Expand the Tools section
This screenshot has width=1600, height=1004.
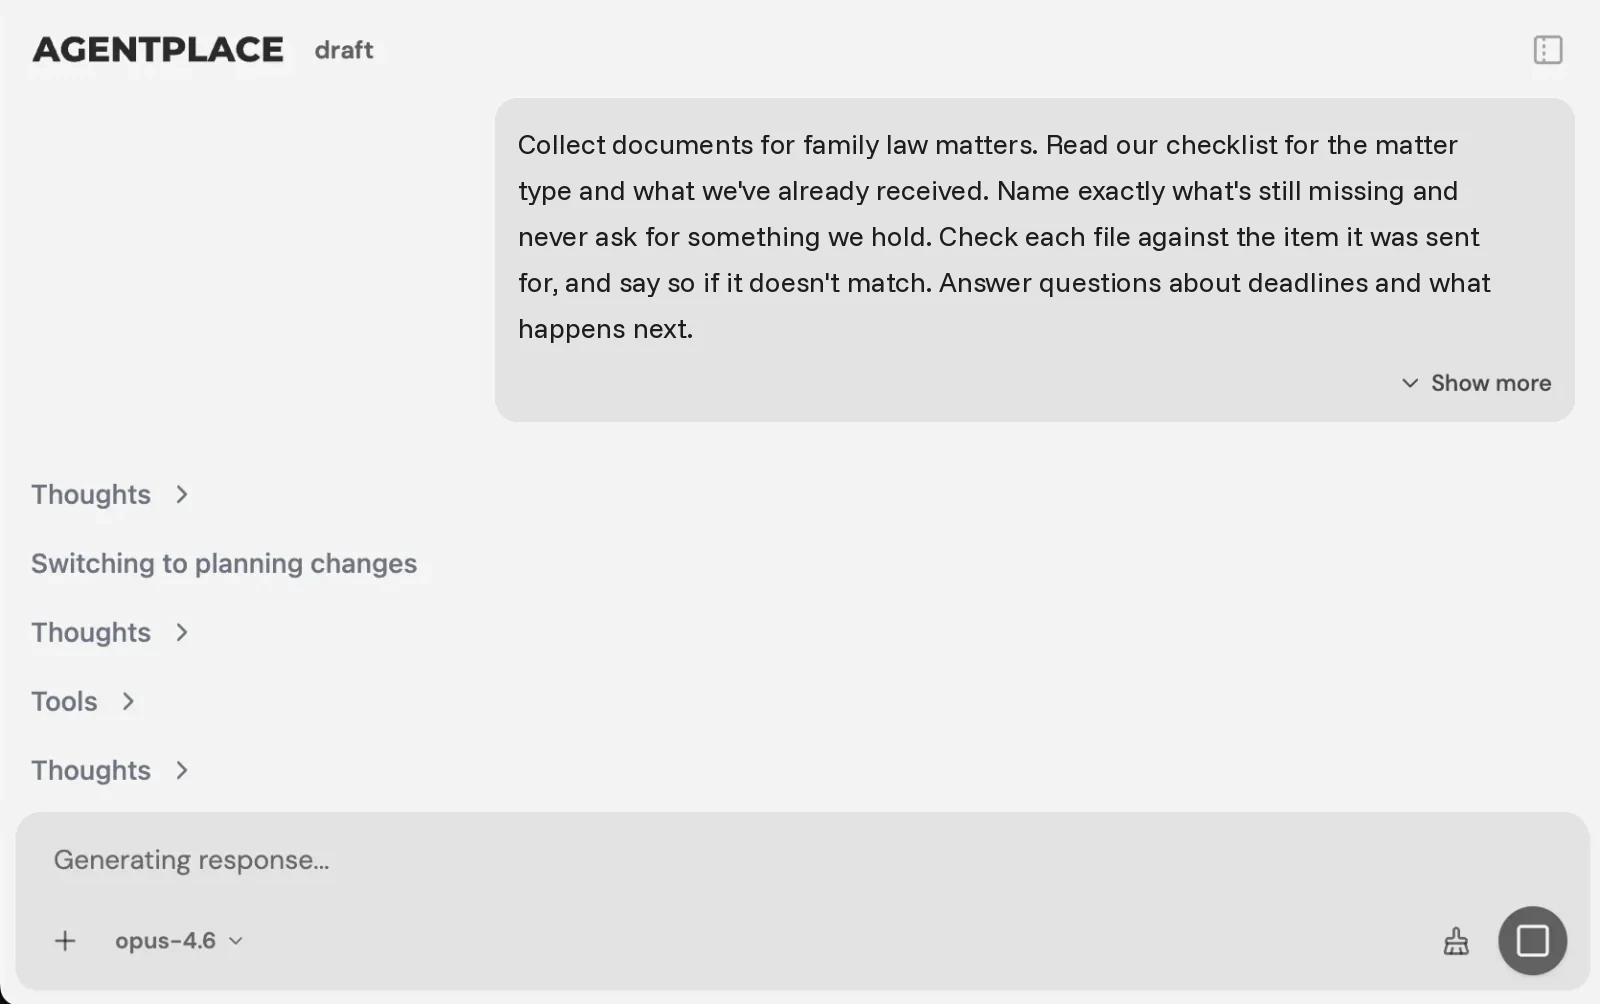(x=83, y=701)
